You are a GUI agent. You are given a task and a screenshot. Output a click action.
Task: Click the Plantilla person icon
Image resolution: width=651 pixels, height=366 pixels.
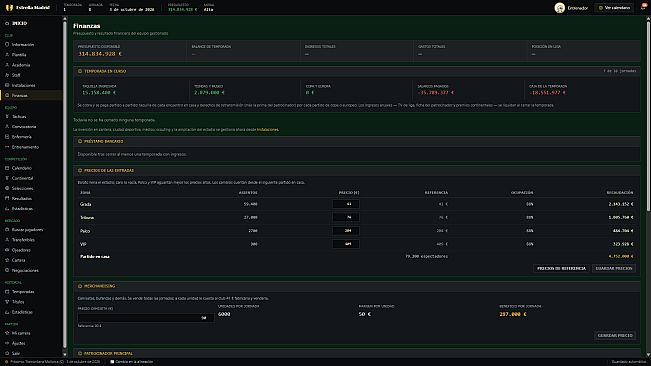click(x=7, y=55)
